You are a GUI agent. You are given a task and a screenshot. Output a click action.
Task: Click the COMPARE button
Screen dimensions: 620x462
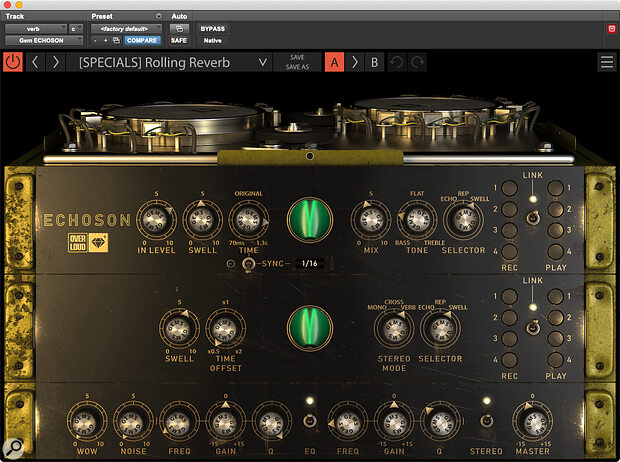[142, 40]
